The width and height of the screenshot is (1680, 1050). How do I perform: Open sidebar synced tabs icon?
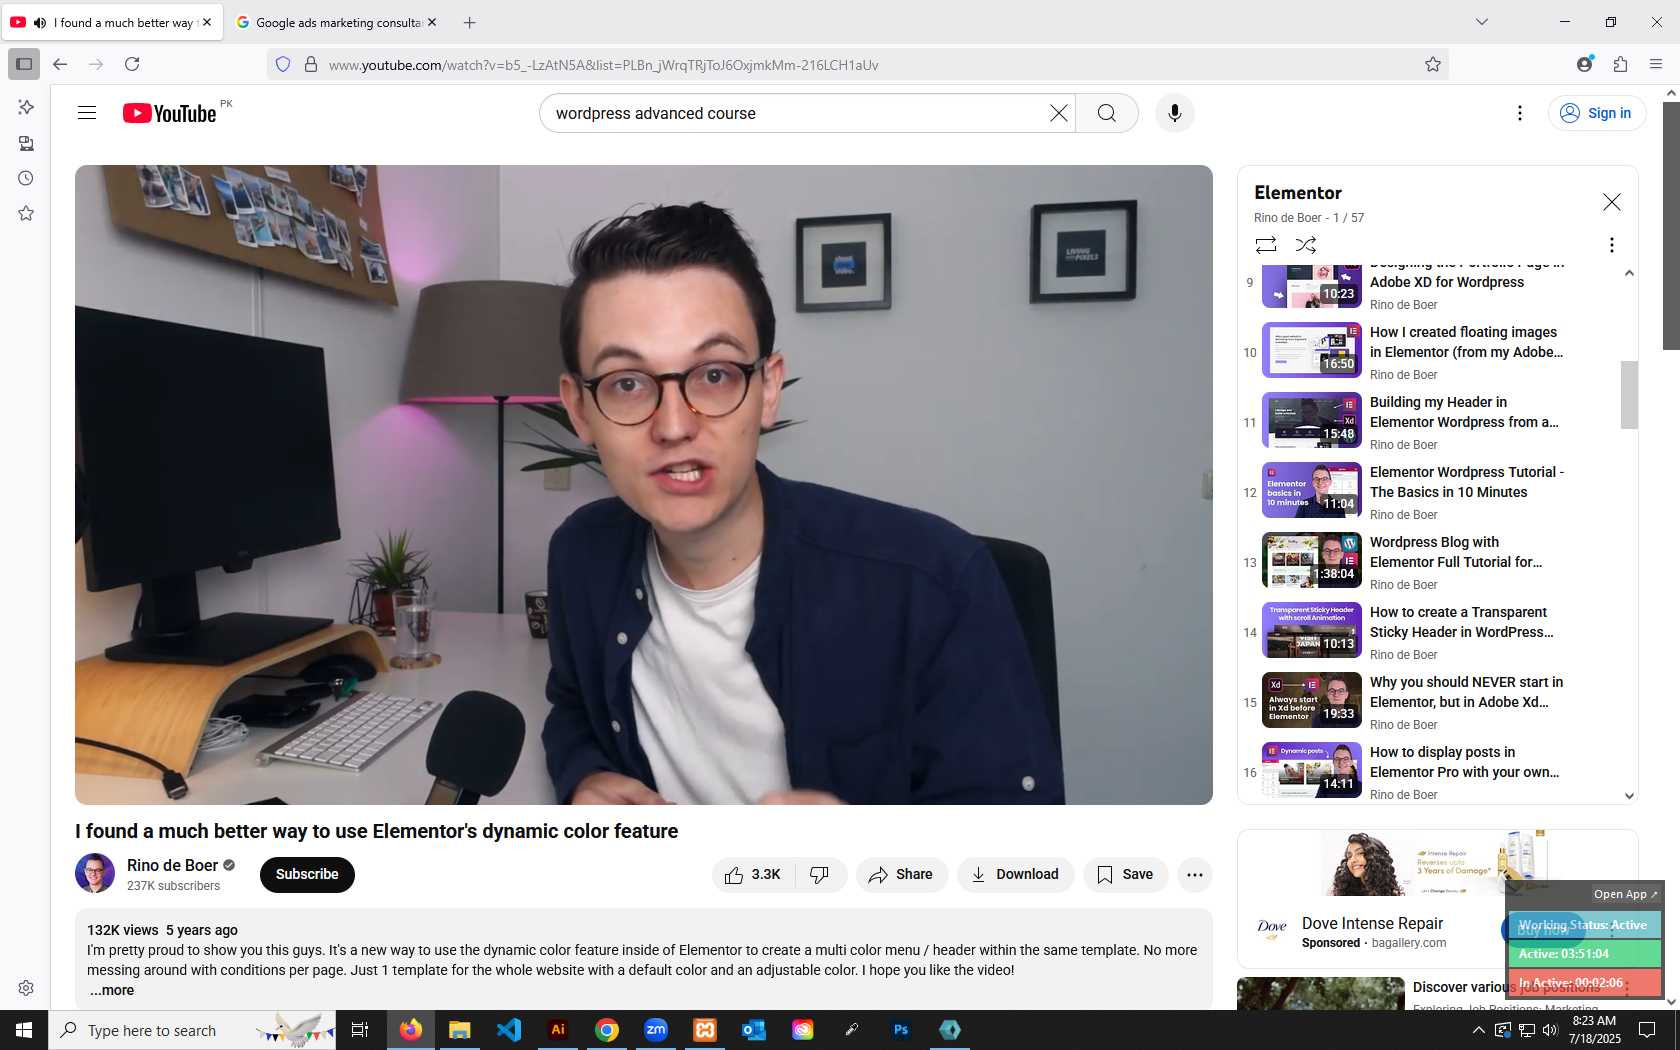pos(26,143)
